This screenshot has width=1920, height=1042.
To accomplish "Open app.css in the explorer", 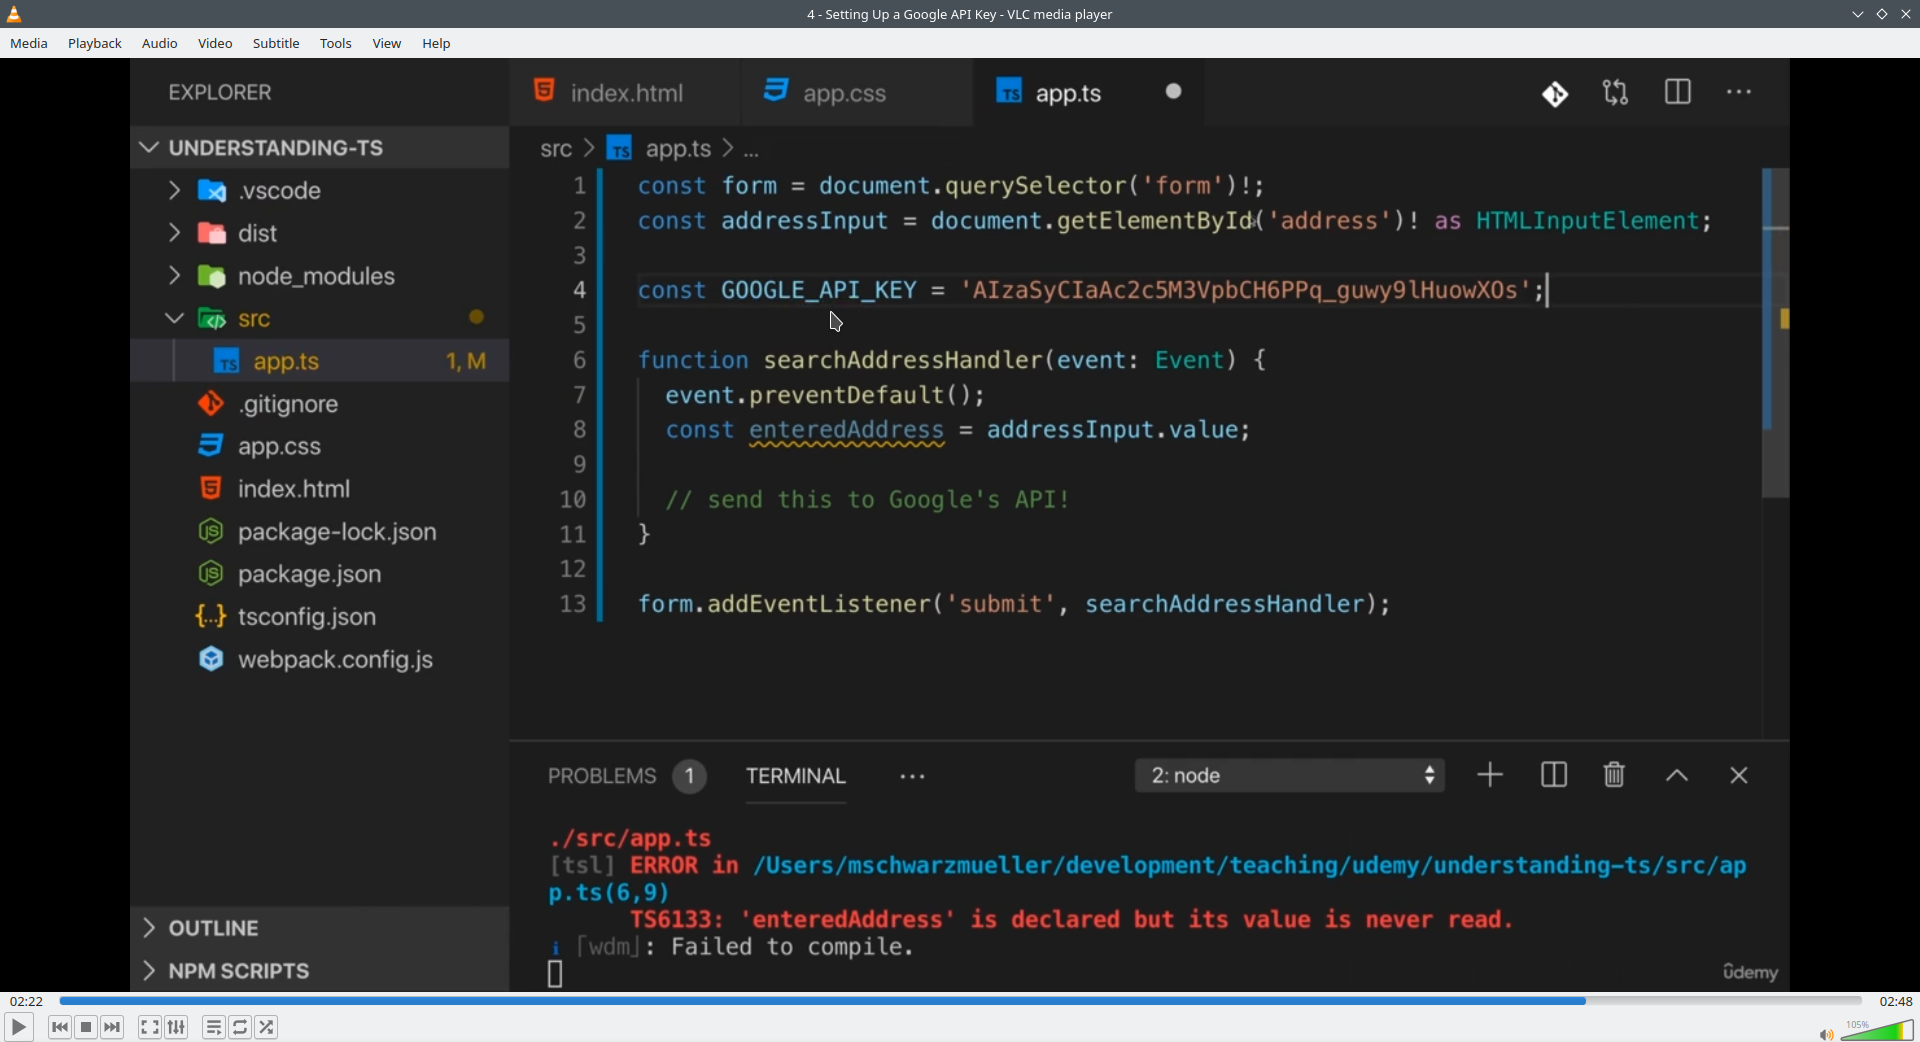I will pyautogui.click(x=320, y=446).
